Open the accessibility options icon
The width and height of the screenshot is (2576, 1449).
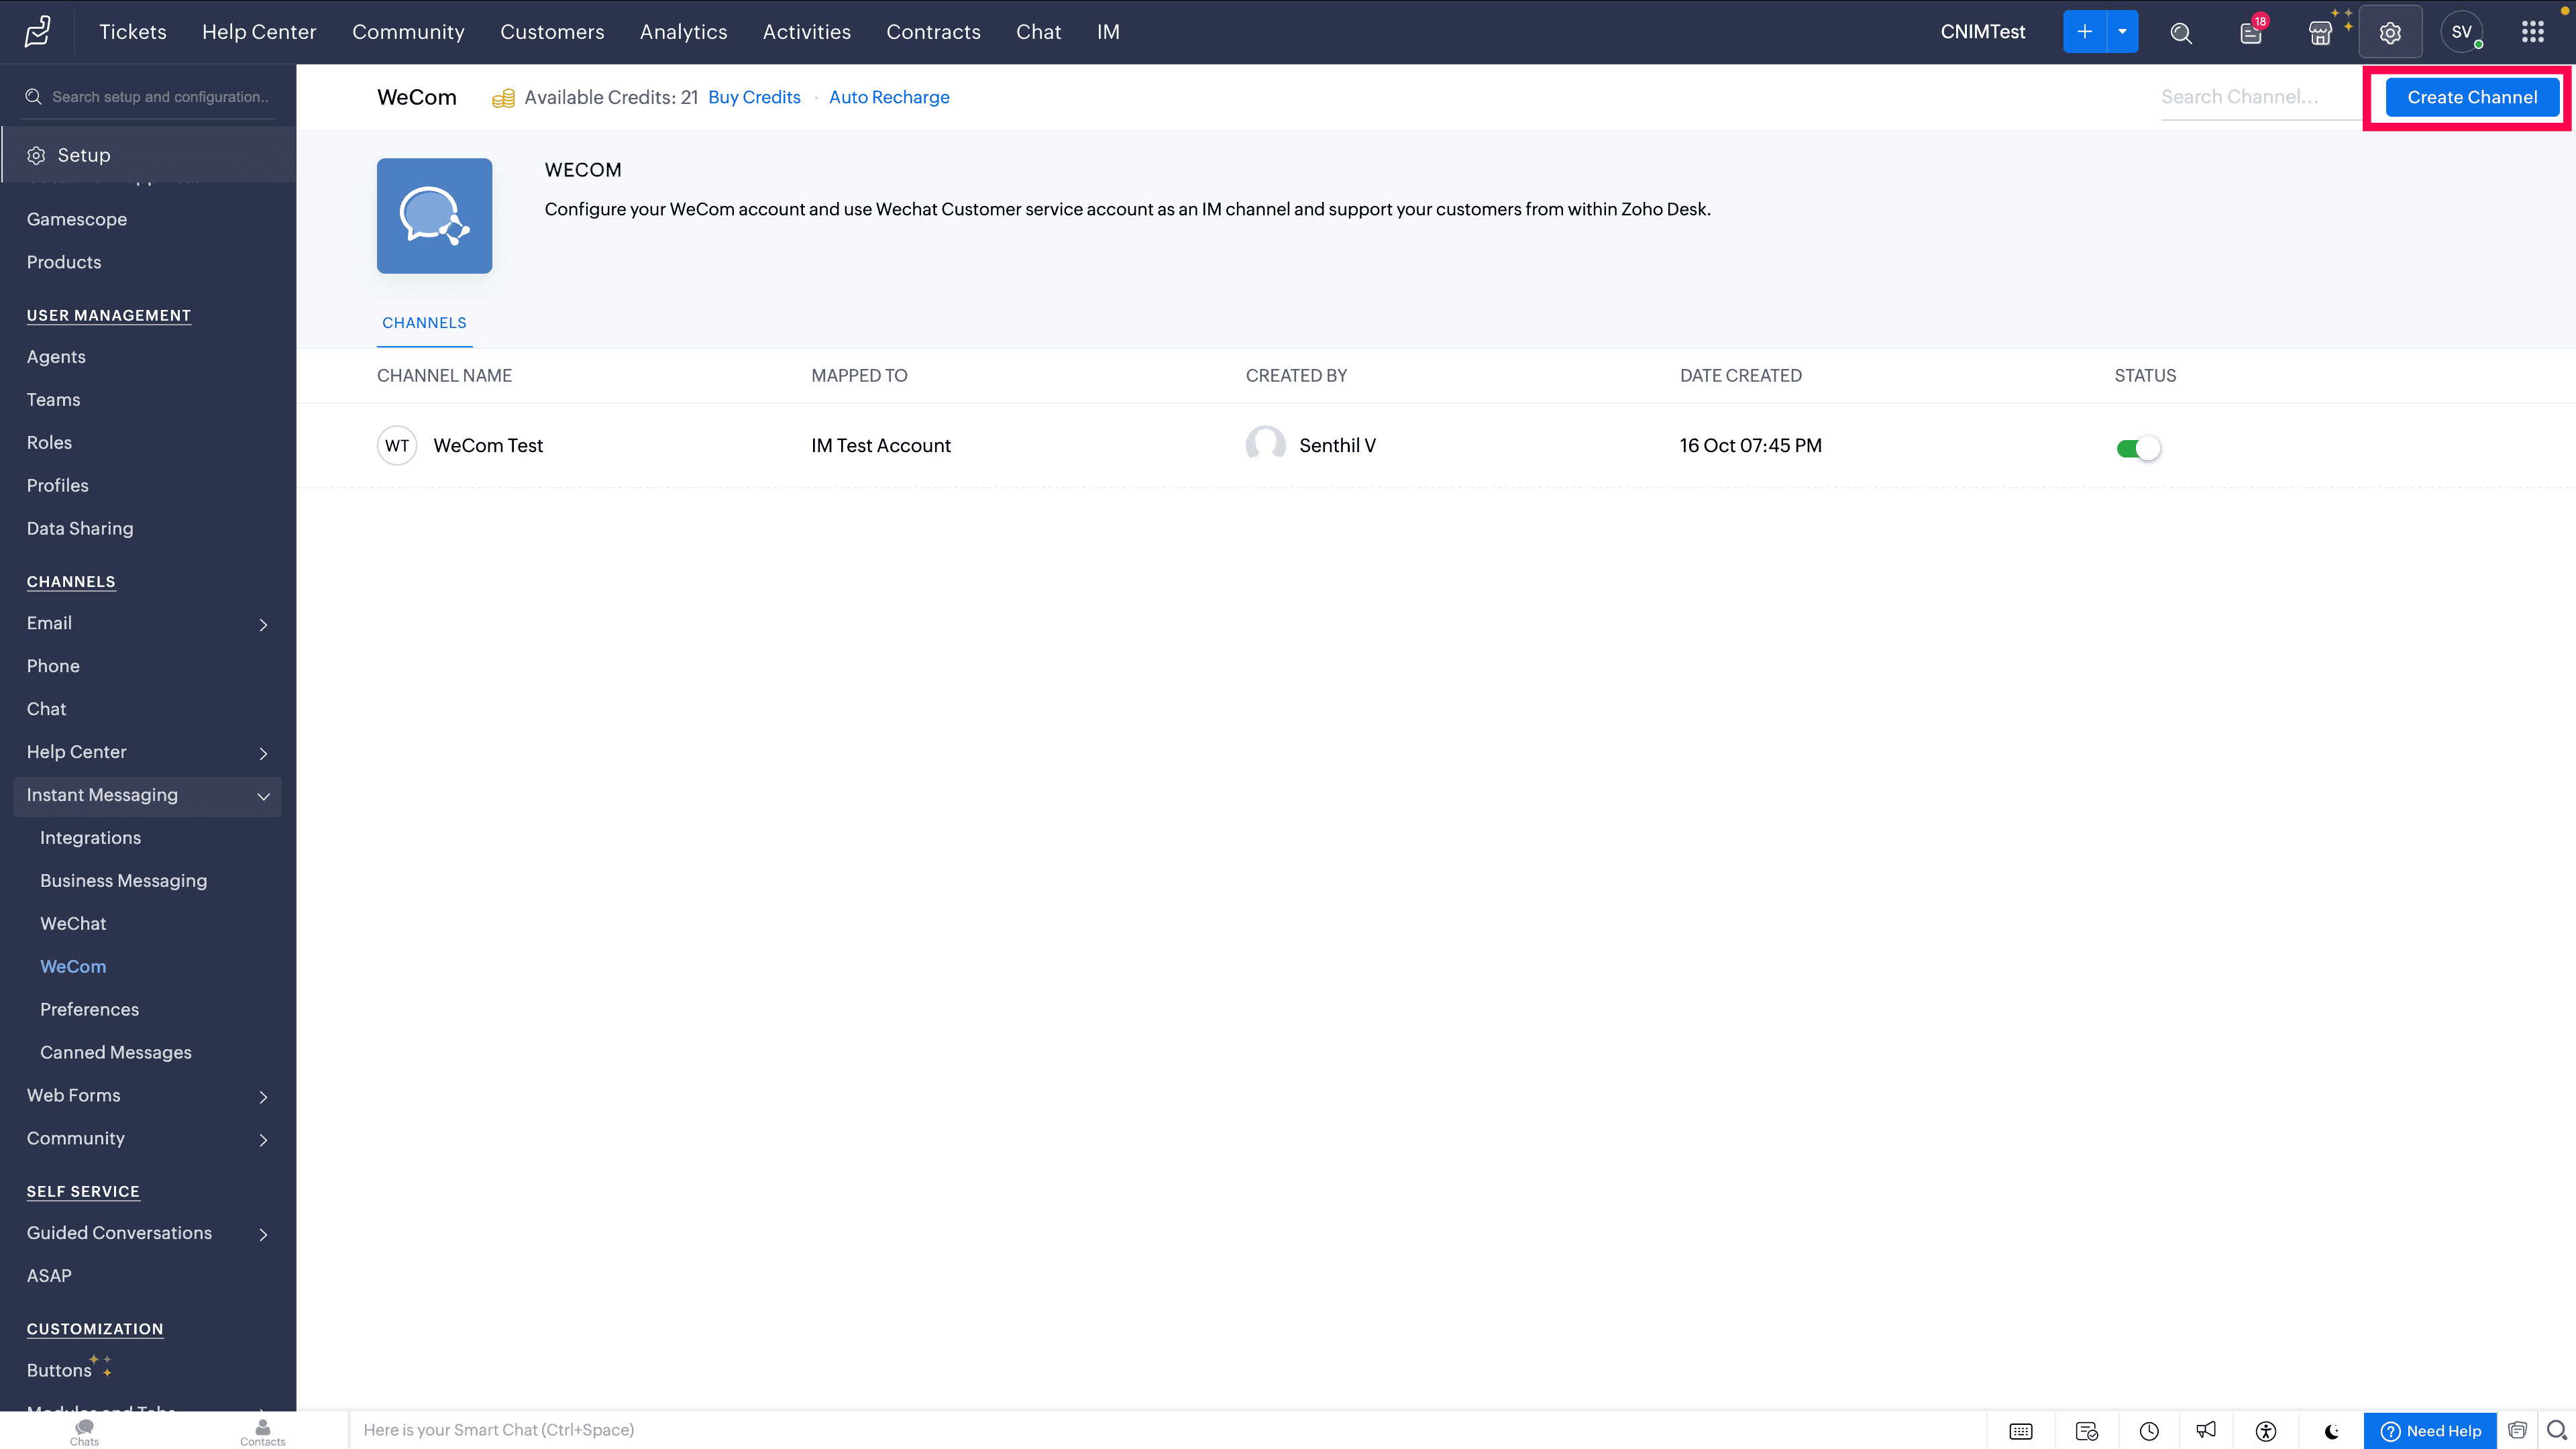tap(2266, 1431)
